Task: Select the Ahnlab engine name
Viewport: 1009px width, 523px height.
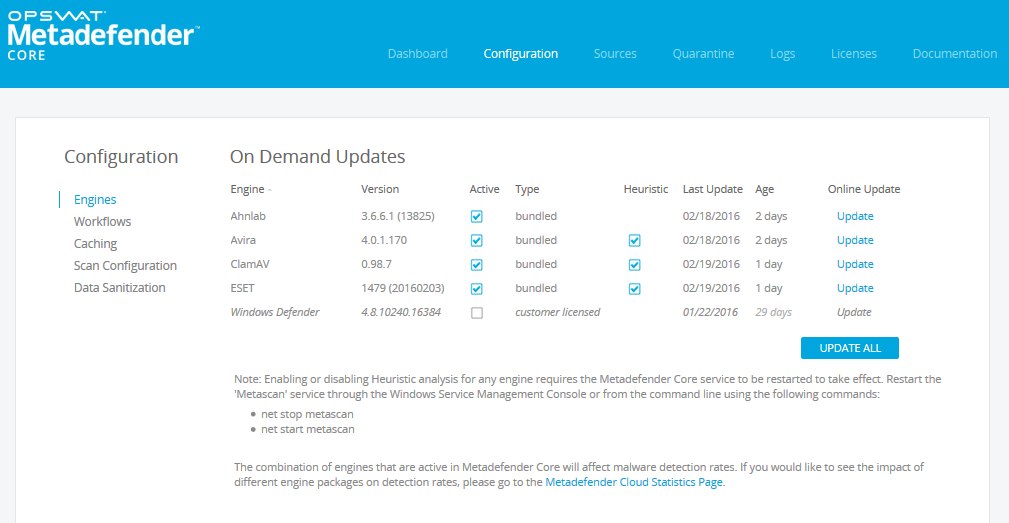Action: coord(248,216)
